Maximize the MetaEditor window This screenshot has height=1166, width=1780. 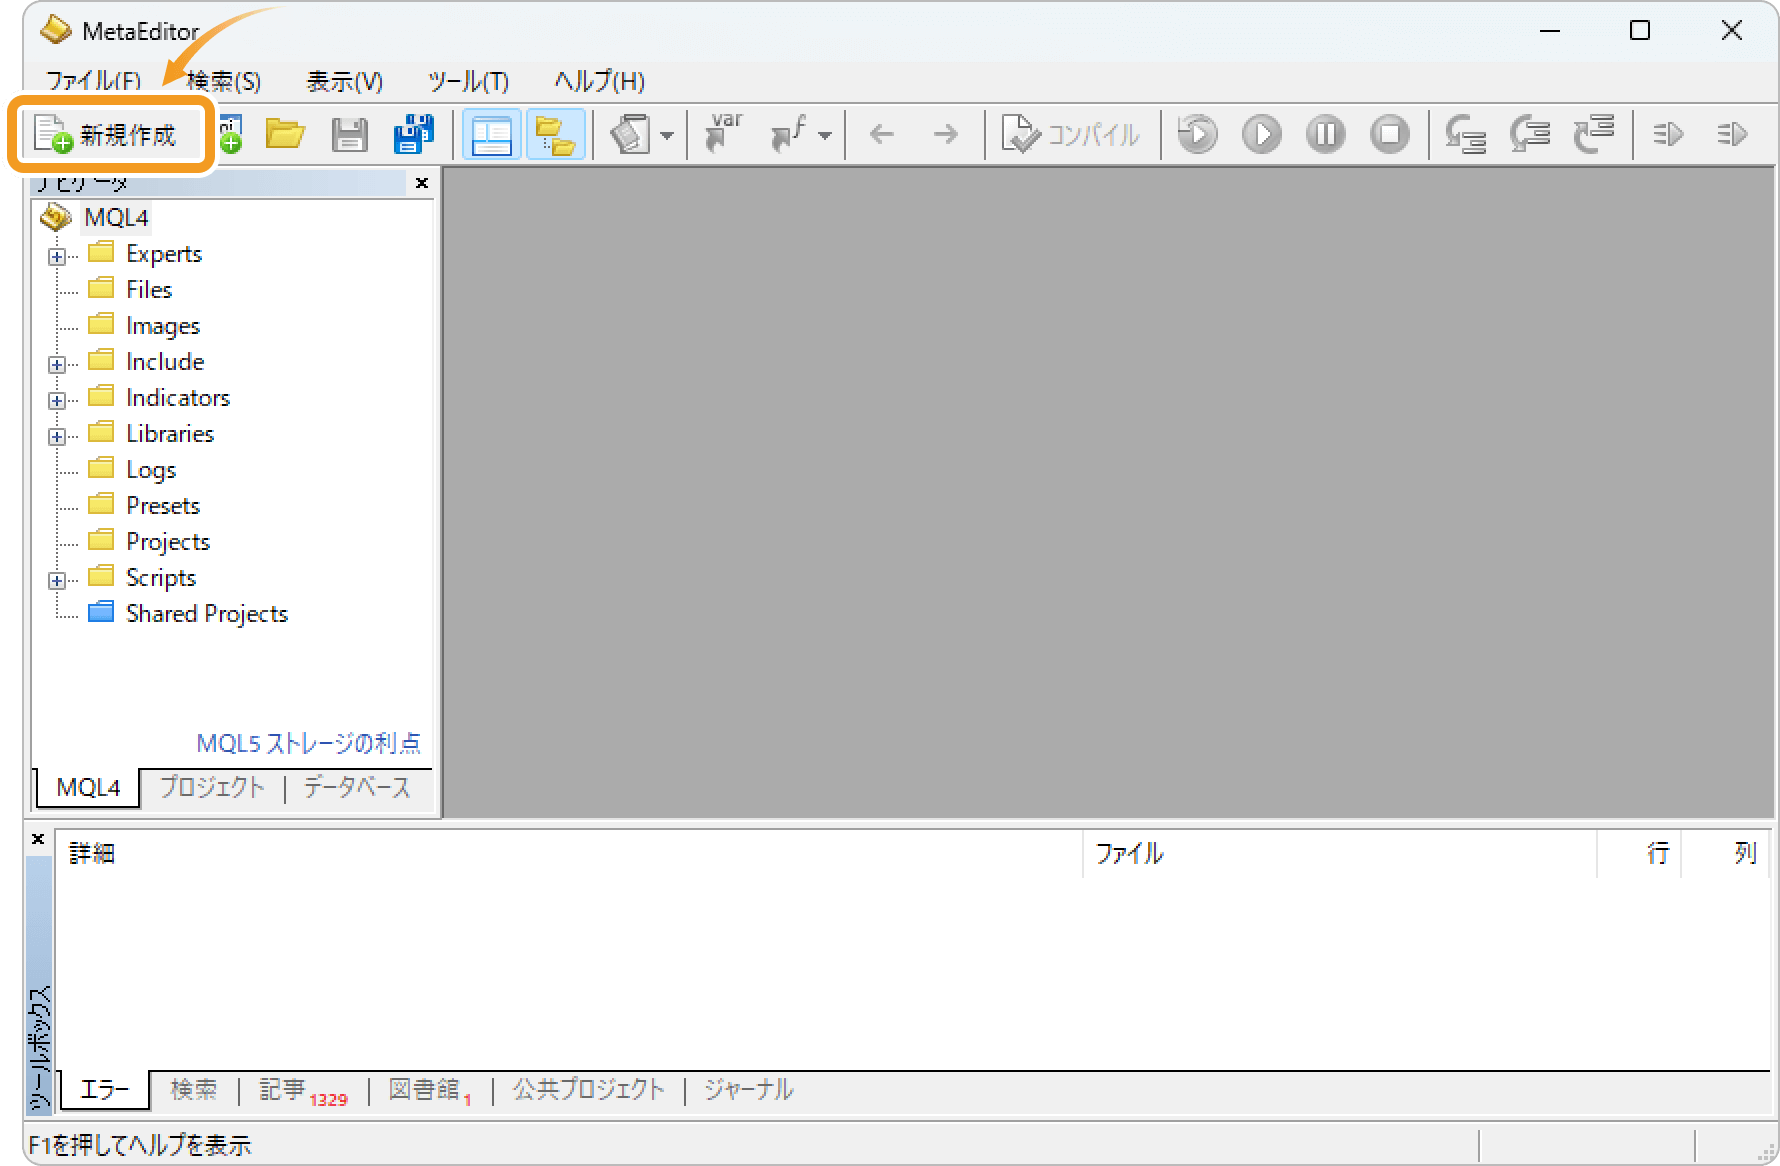point(1640,31)
